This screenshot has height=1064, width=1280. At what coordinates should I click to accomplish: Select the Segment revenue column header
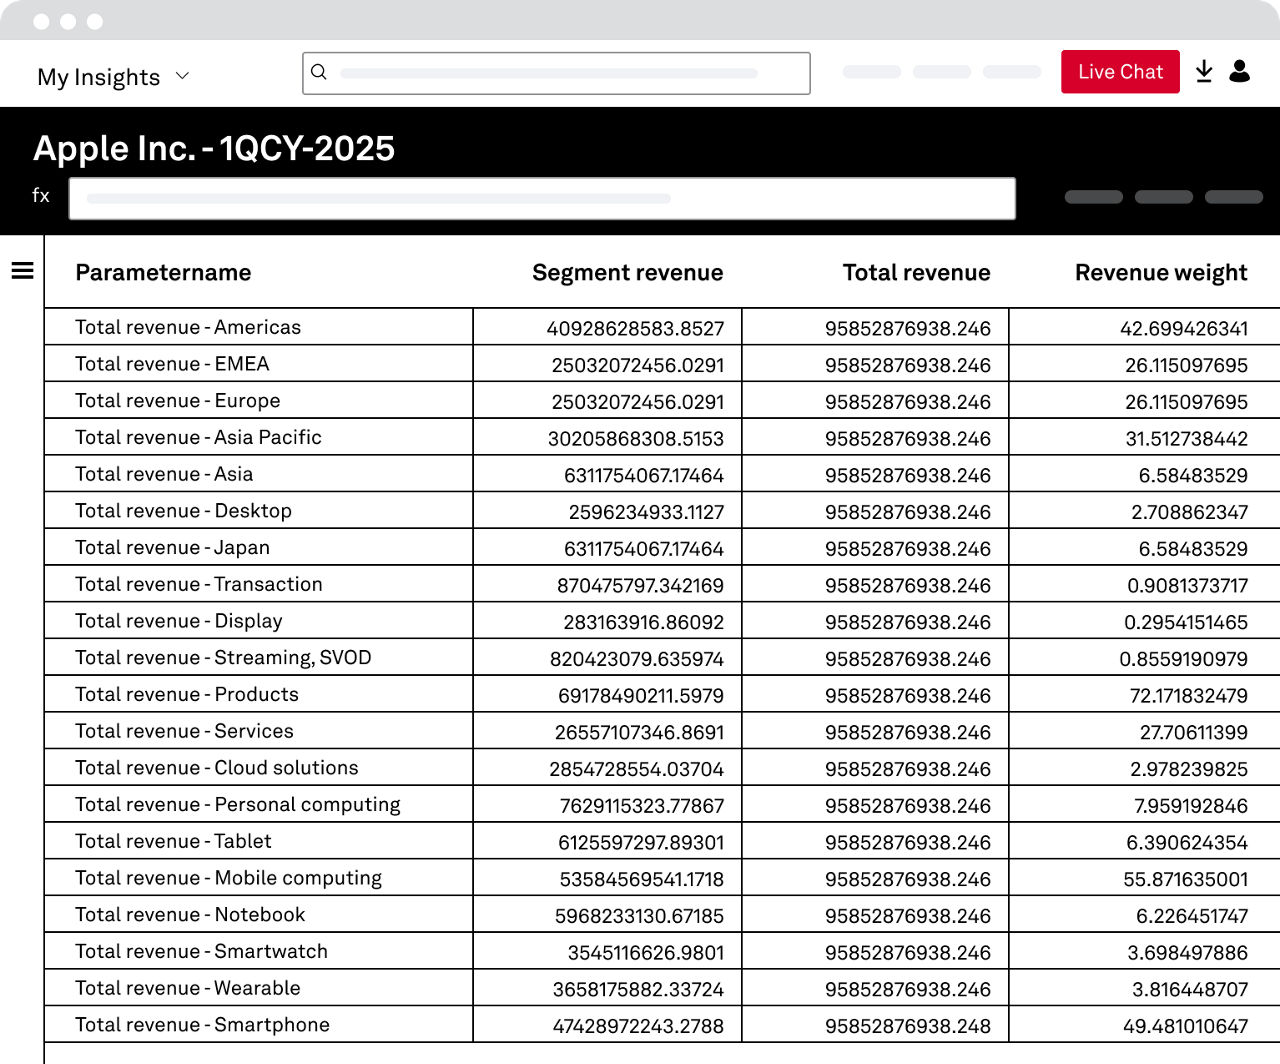[x=627, y=273]
